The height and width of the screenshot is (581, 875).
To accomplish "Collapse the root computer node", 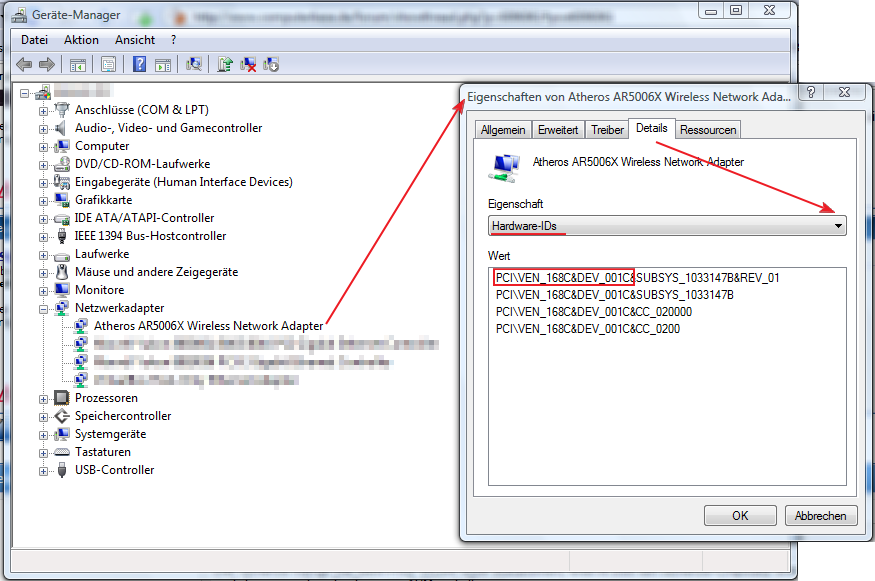I will 24,93.
